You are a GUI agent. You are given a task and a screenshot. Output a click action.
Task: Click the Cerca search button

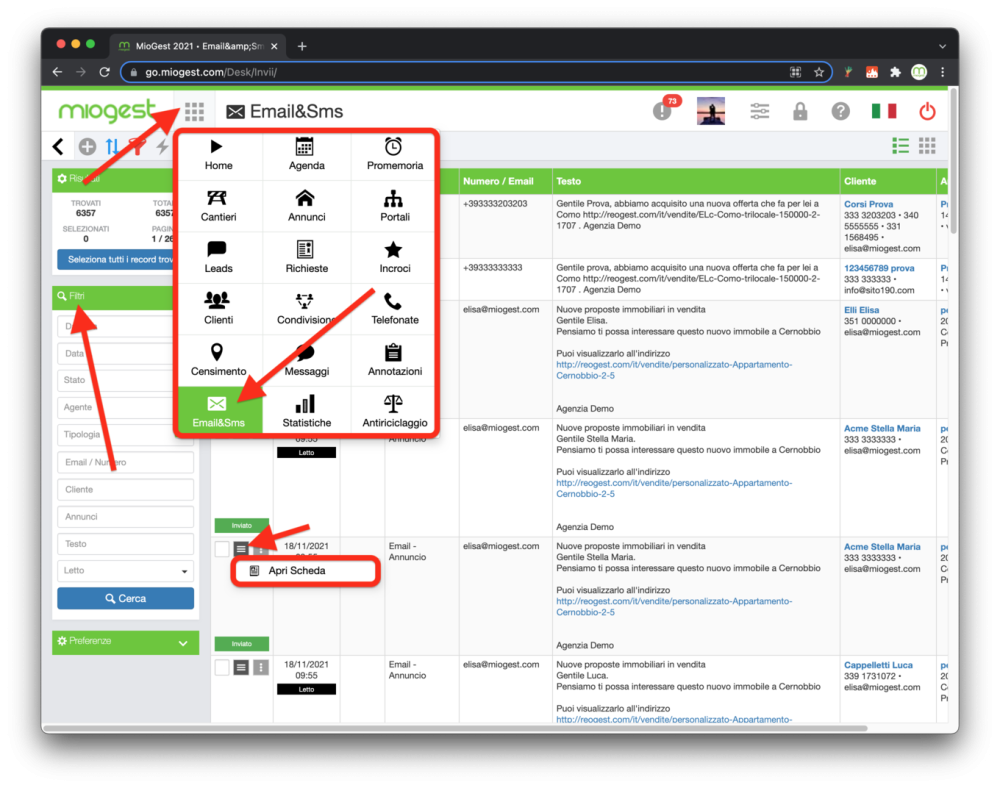[126, 599]
